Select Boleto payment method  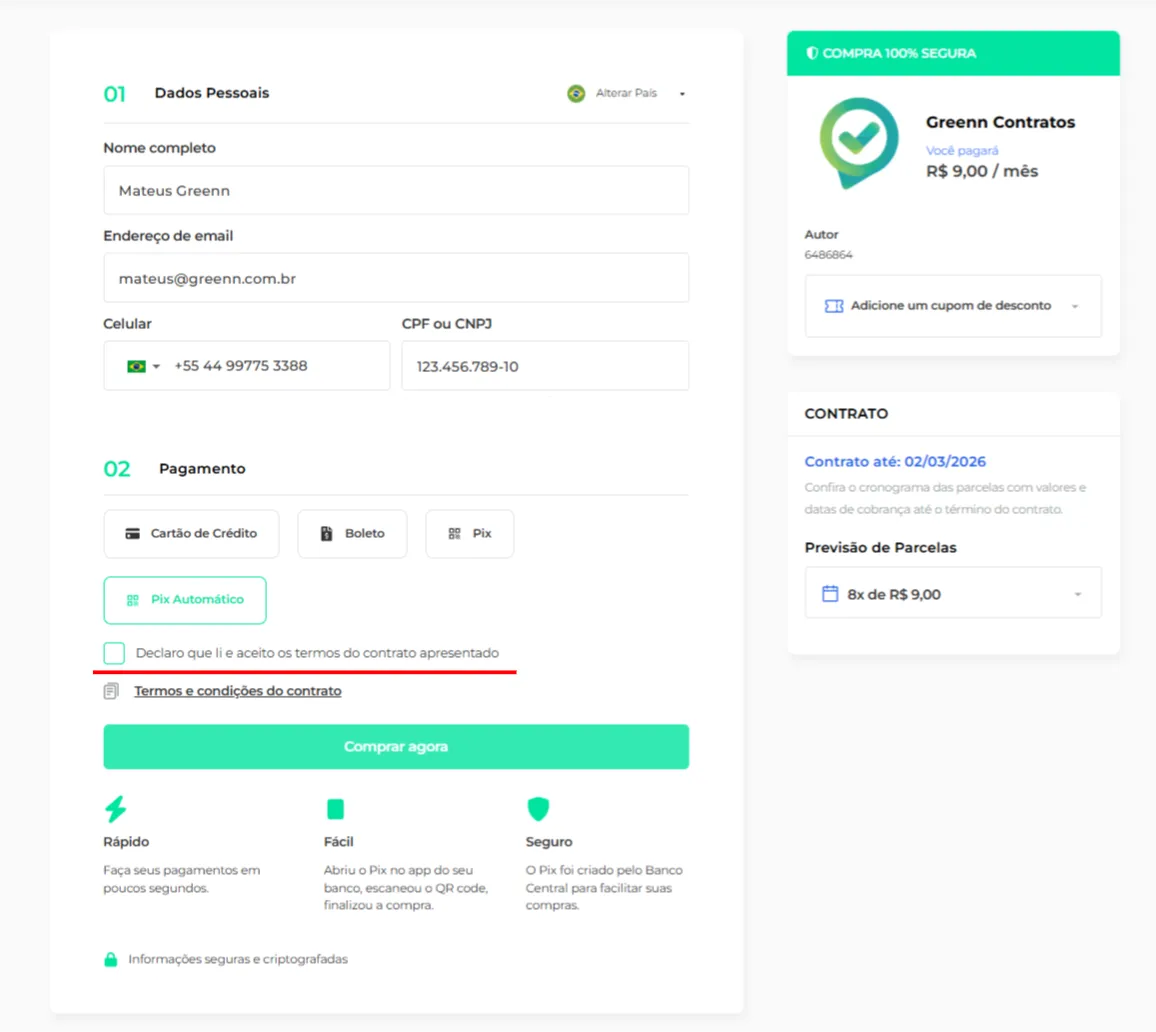[x=352, y=534]
